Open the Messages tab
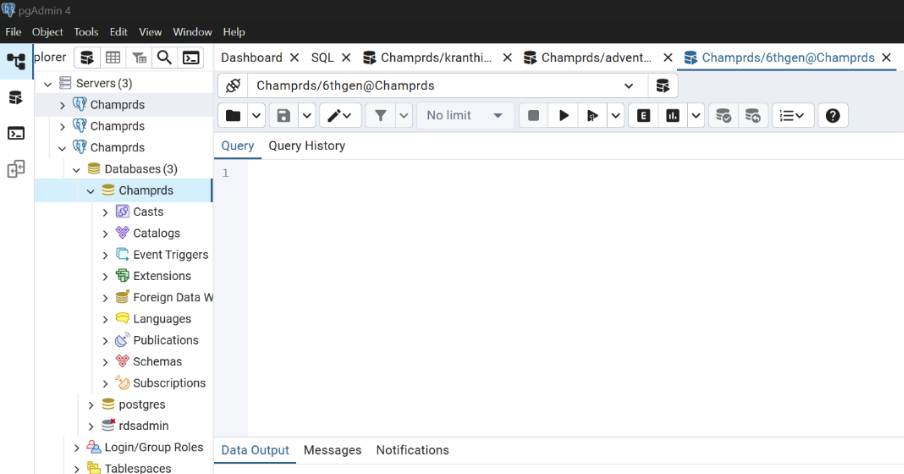904x474 pixels. point(333,450)
